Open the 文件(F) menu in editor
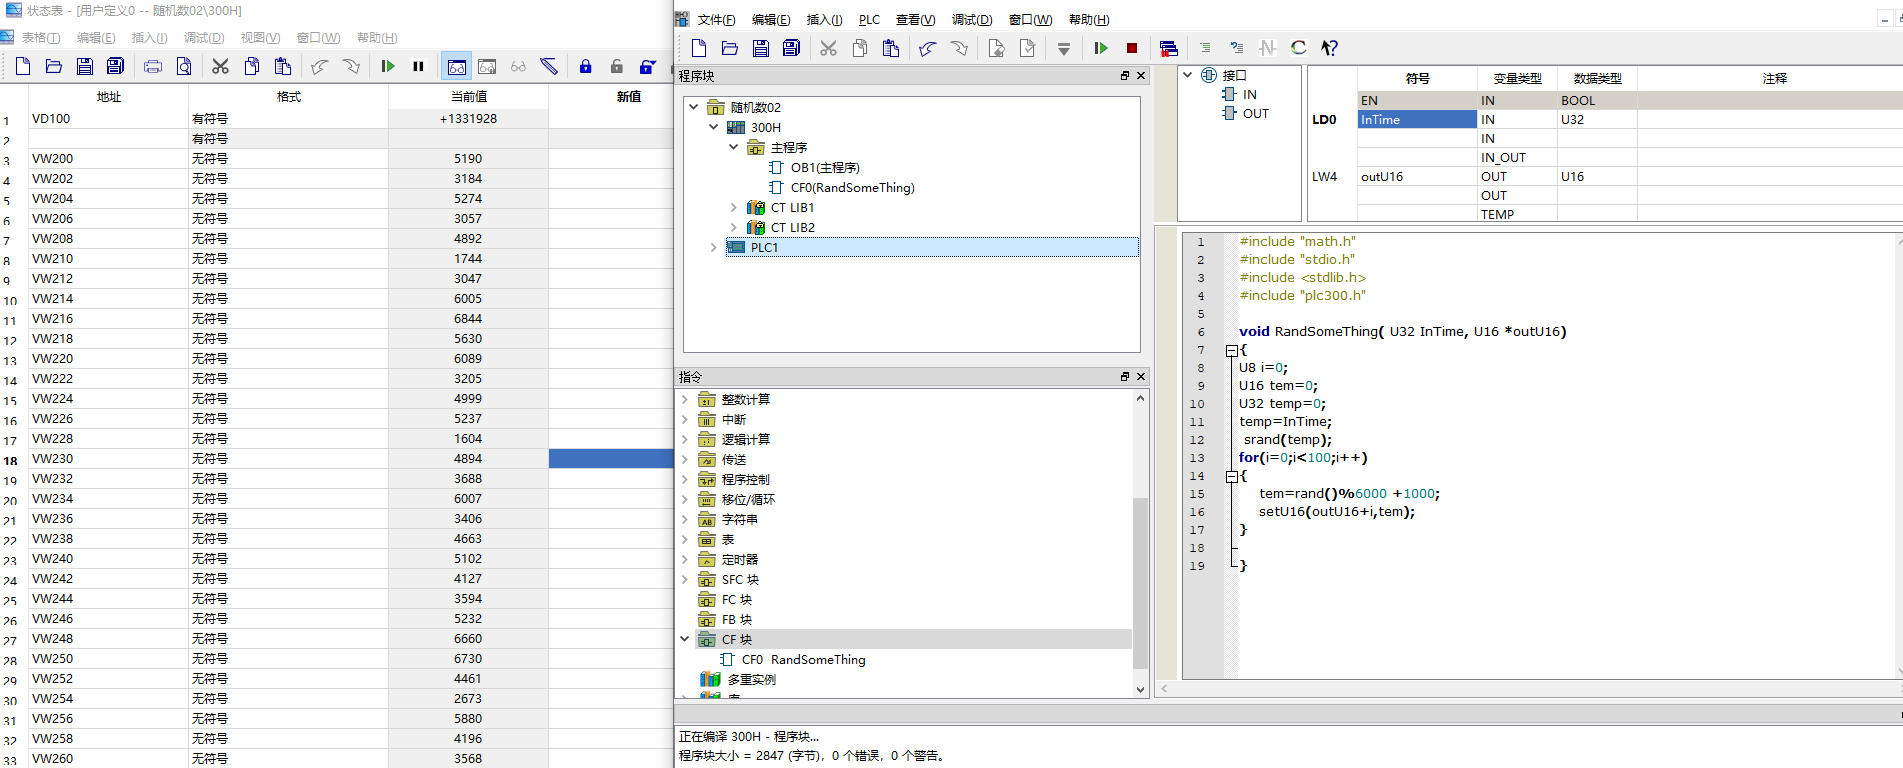The image size is (1903, 768). pyautogui.click(x=716, y=20)
